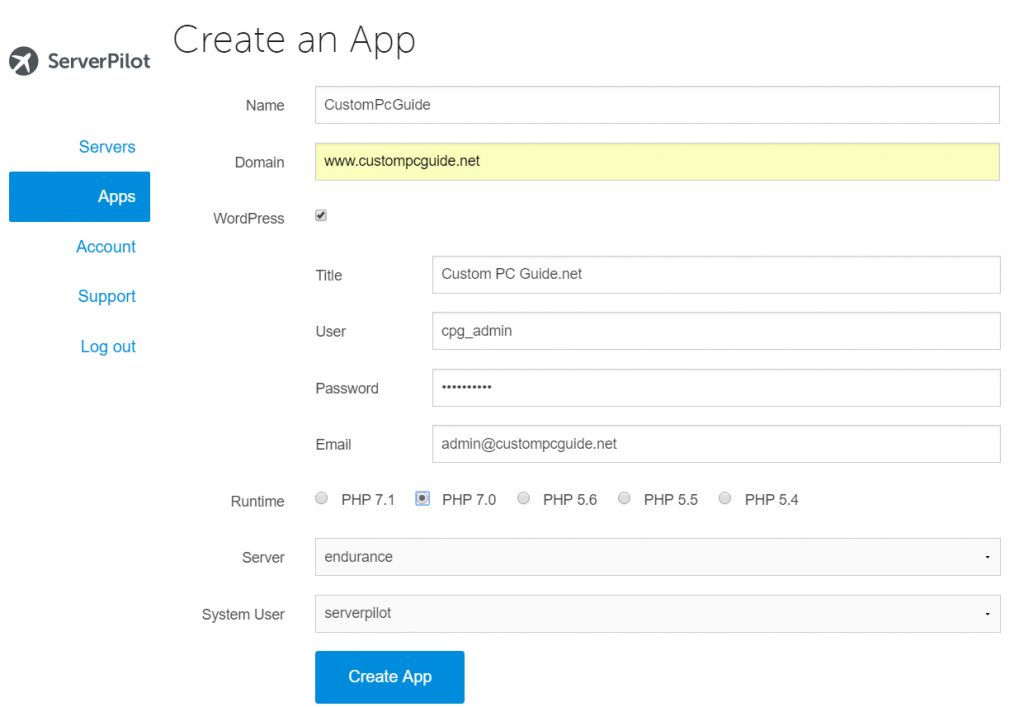Focus the Email field admin@custompcguide.net

tap(716, 444)
